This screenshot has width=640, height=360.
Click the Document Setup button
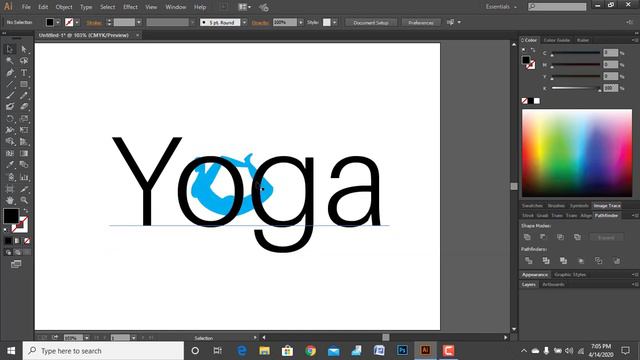coord(371,22)
